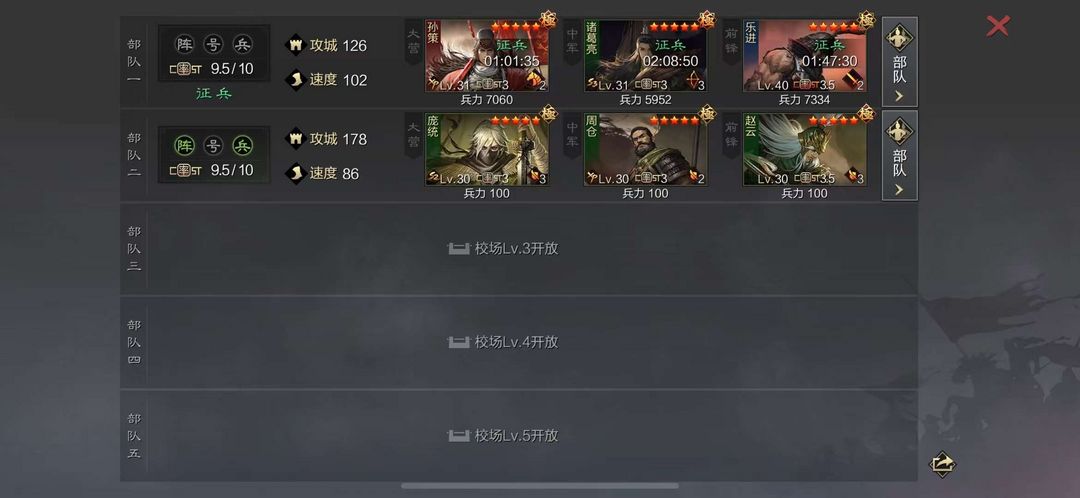Viewport: 1080px width, 498px height.
Task: Toggle the 号 icon in 部队二
Action: point(214,146)
